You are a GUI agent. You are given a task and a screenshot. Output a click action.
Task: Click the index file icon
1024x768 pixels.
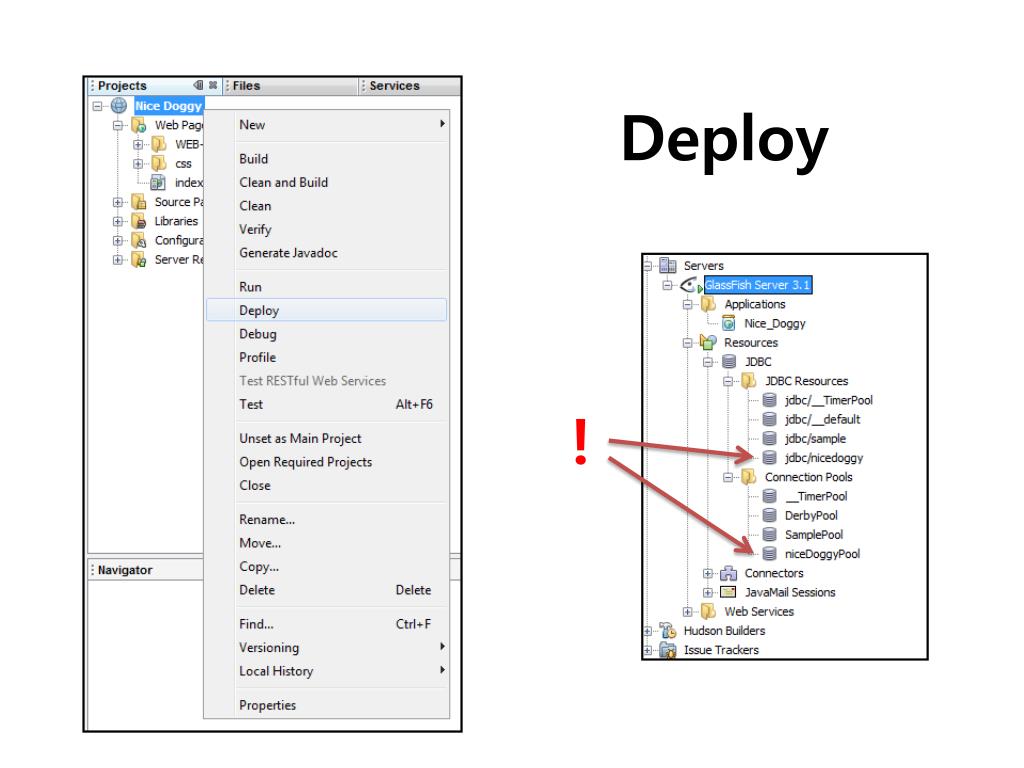click(x=158, y=182)
